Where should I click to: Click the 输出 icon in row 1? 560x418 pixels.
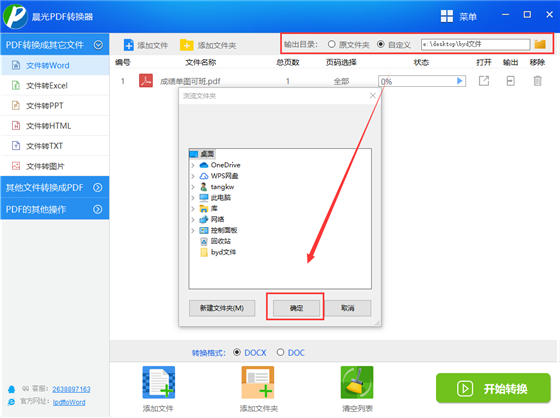click(511, 81)
